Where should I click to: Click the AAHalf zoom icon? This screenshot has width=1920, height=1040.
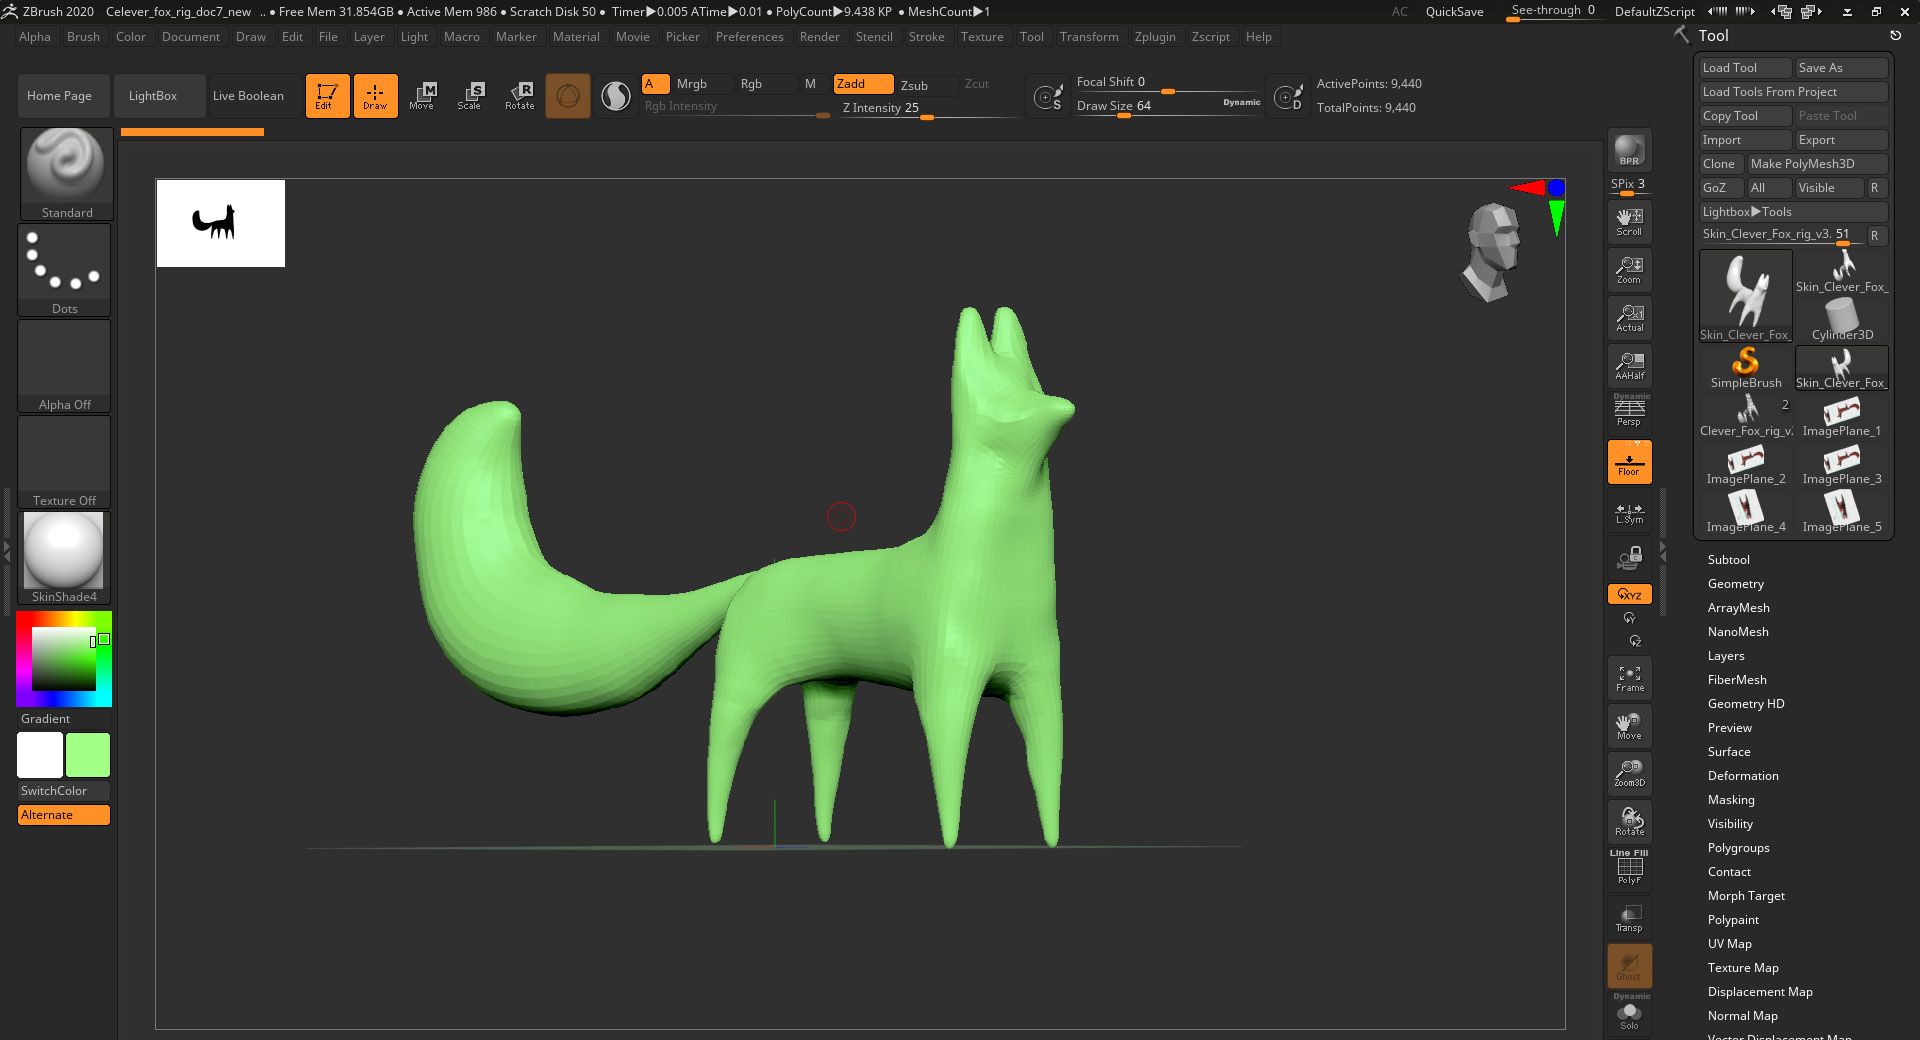tap(1629, 366)
